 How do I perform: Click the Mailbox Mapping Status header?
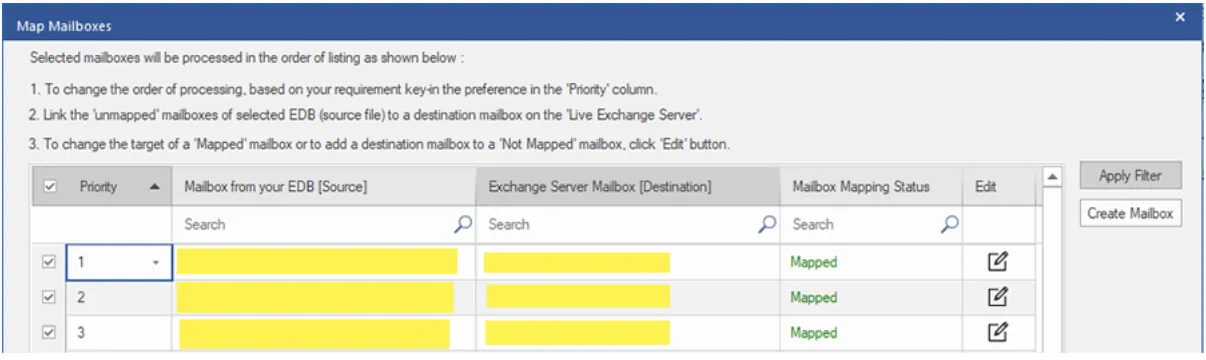tap(872, 186)
